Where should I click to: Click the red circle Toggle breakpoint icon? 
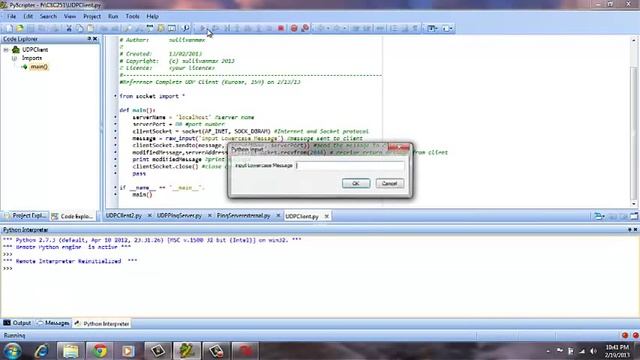point(294,28)
